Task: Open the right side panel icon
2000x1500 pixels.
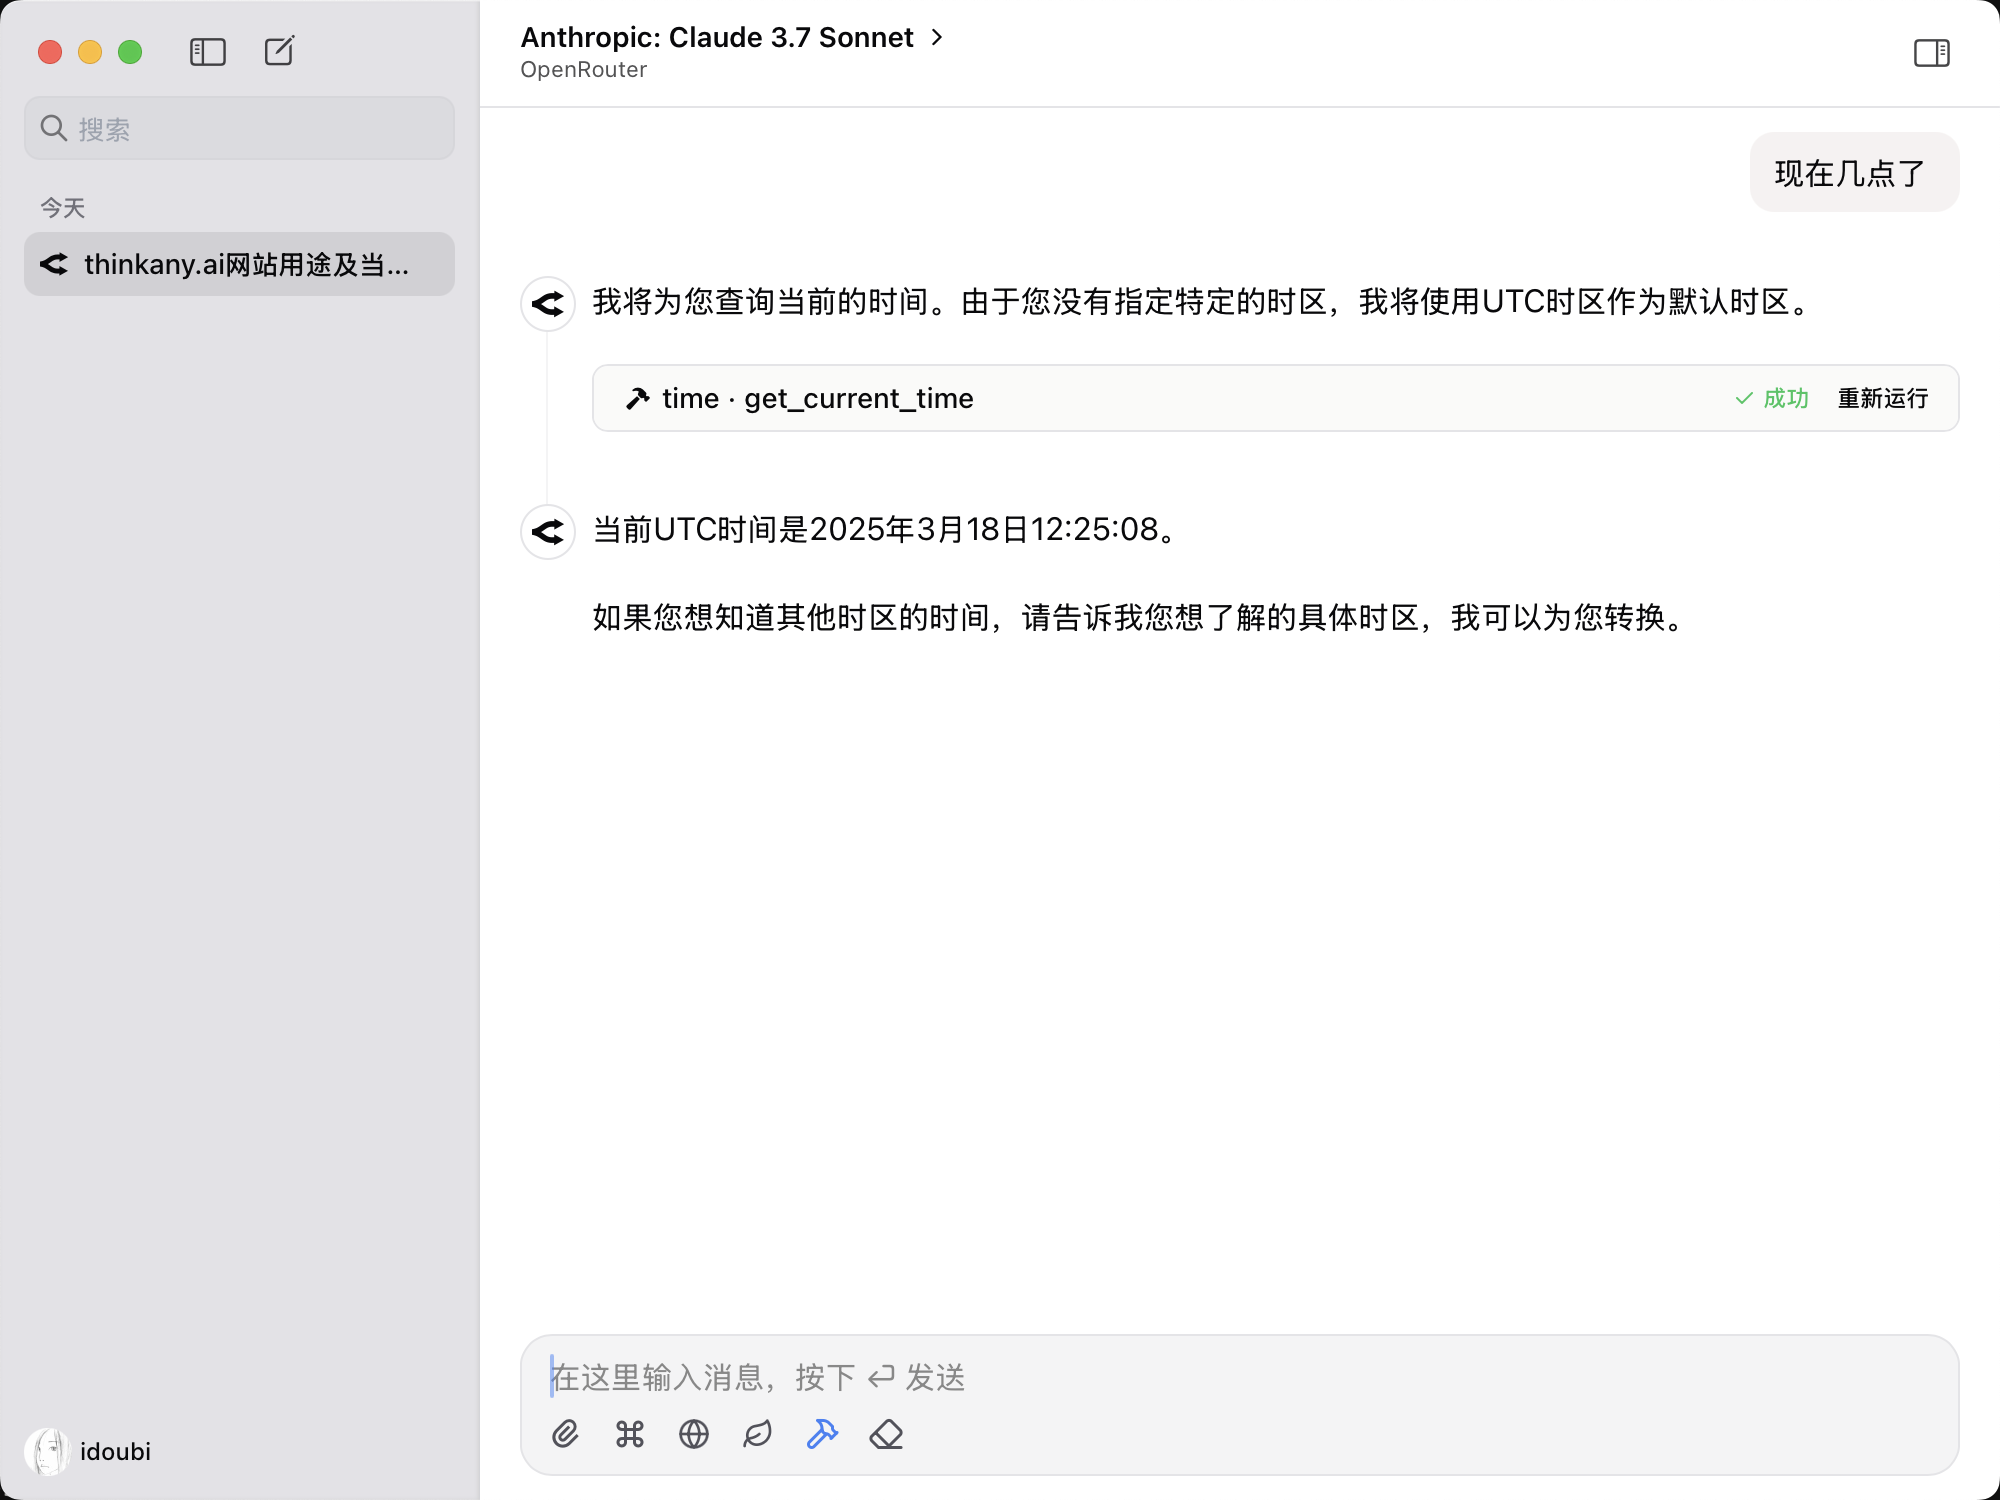Action: 1931,53
